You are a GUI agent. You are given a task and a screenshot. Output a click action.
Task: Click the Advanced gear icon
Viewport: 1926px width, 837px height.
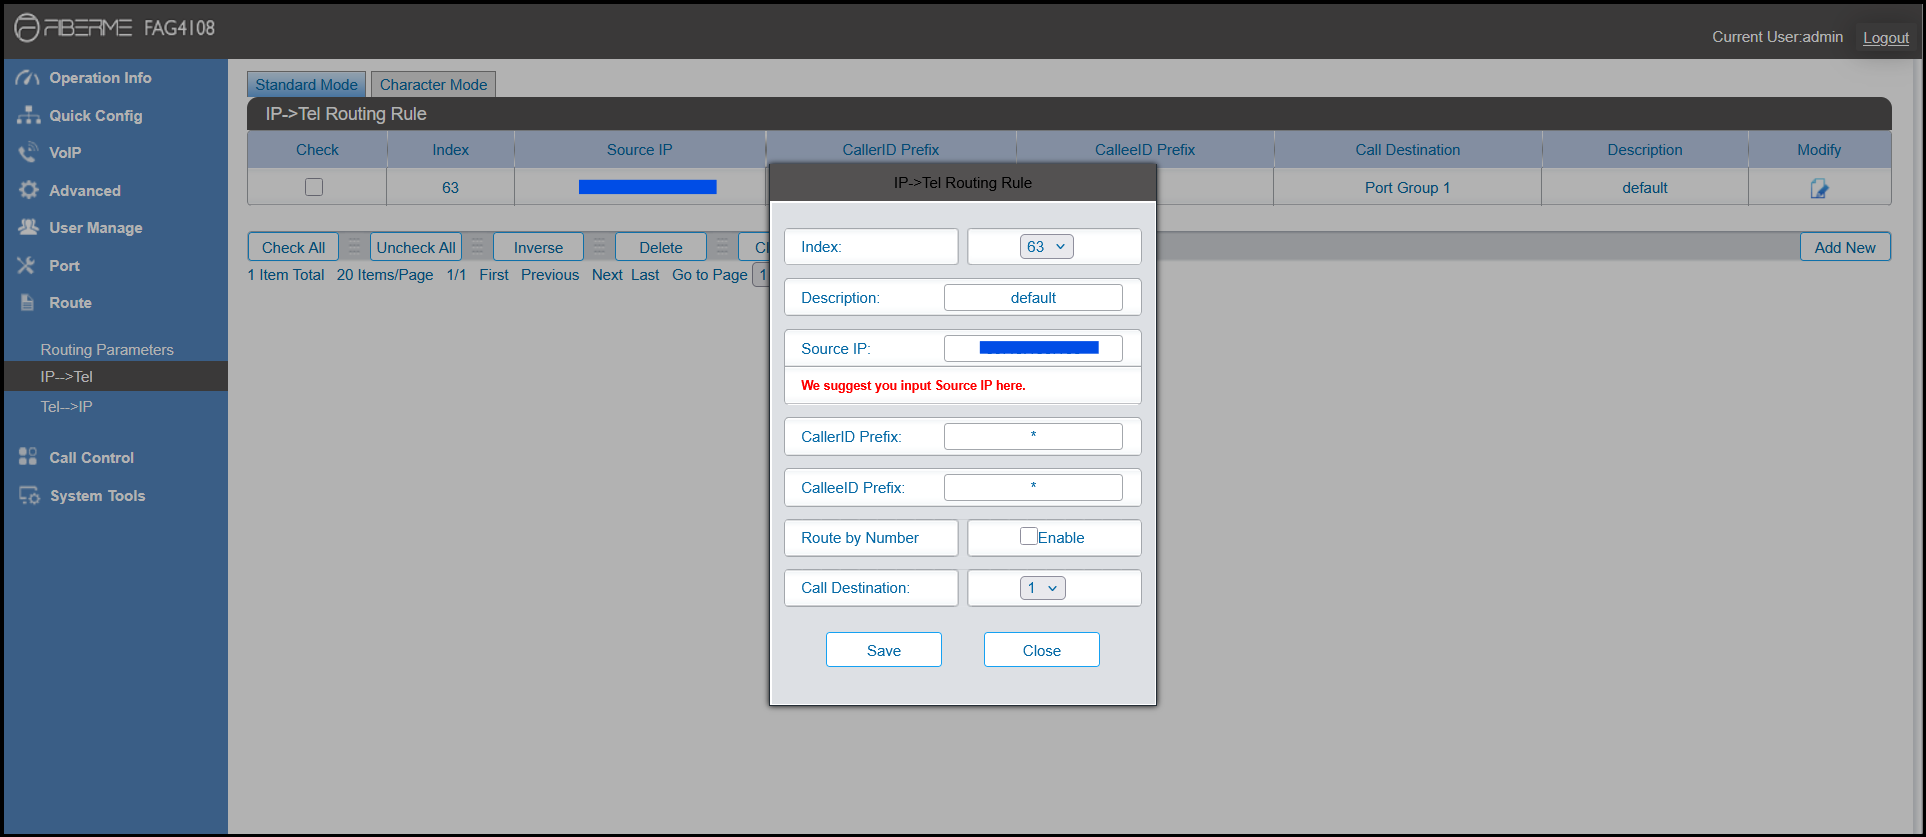tap(28, 190)
